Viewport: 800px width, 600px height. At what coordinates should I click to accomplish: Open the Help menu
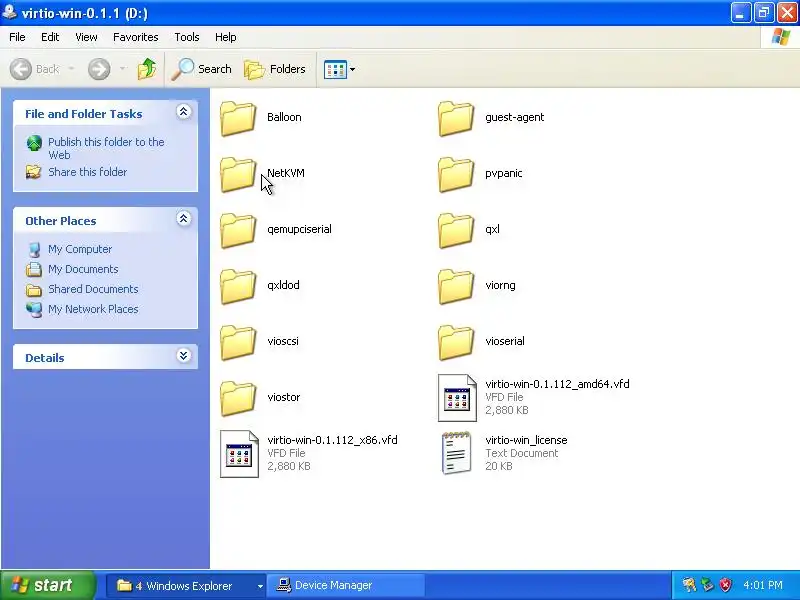[226, 37]
